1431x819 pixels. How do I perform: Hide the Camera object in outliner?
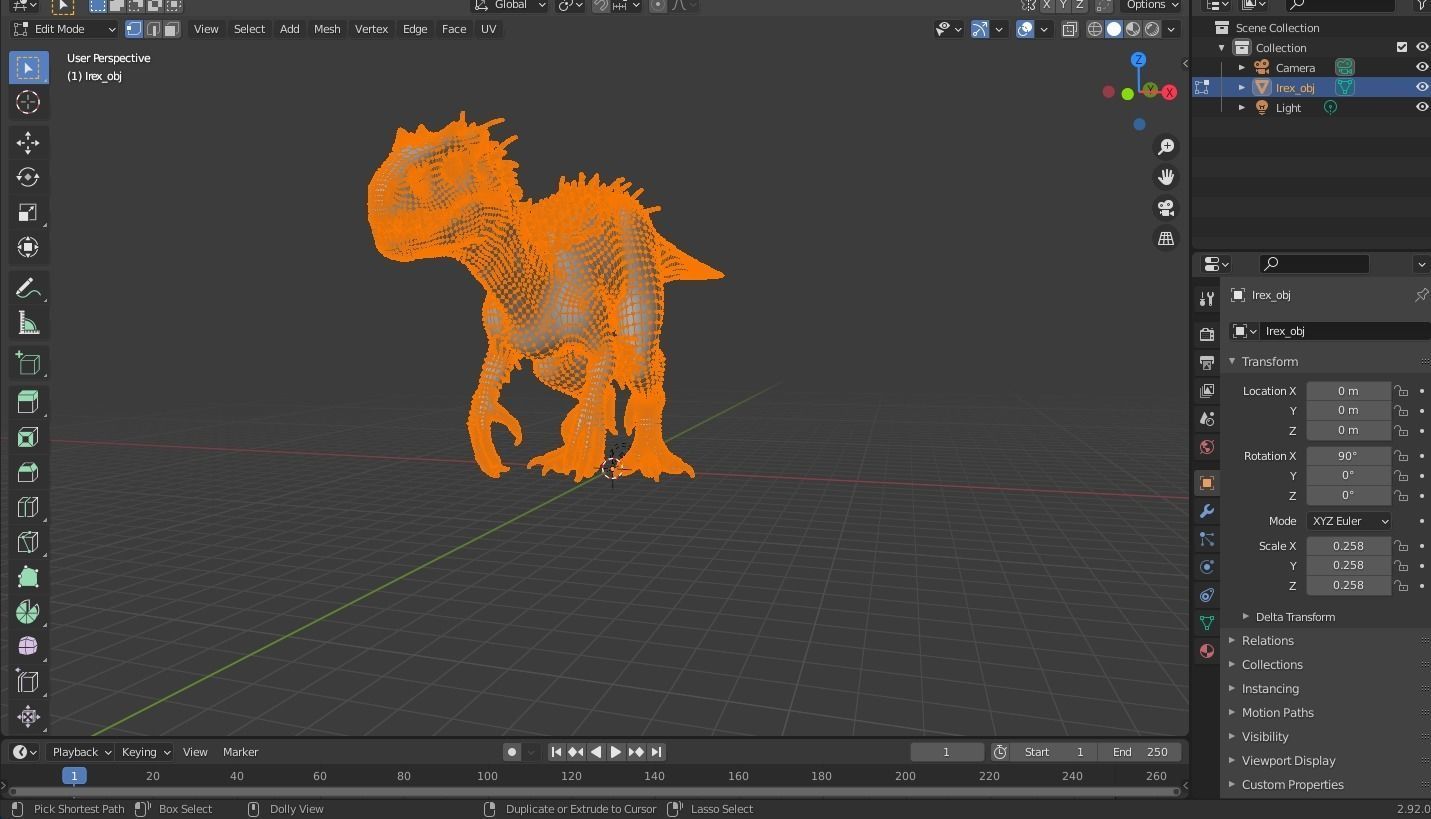click(1421, 68)
